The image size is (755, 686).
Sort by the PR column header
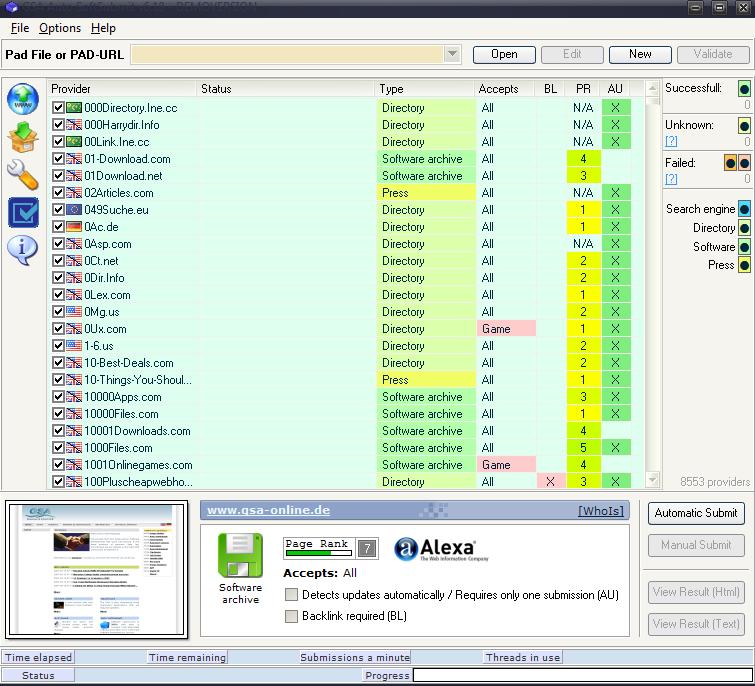point(583,89)
